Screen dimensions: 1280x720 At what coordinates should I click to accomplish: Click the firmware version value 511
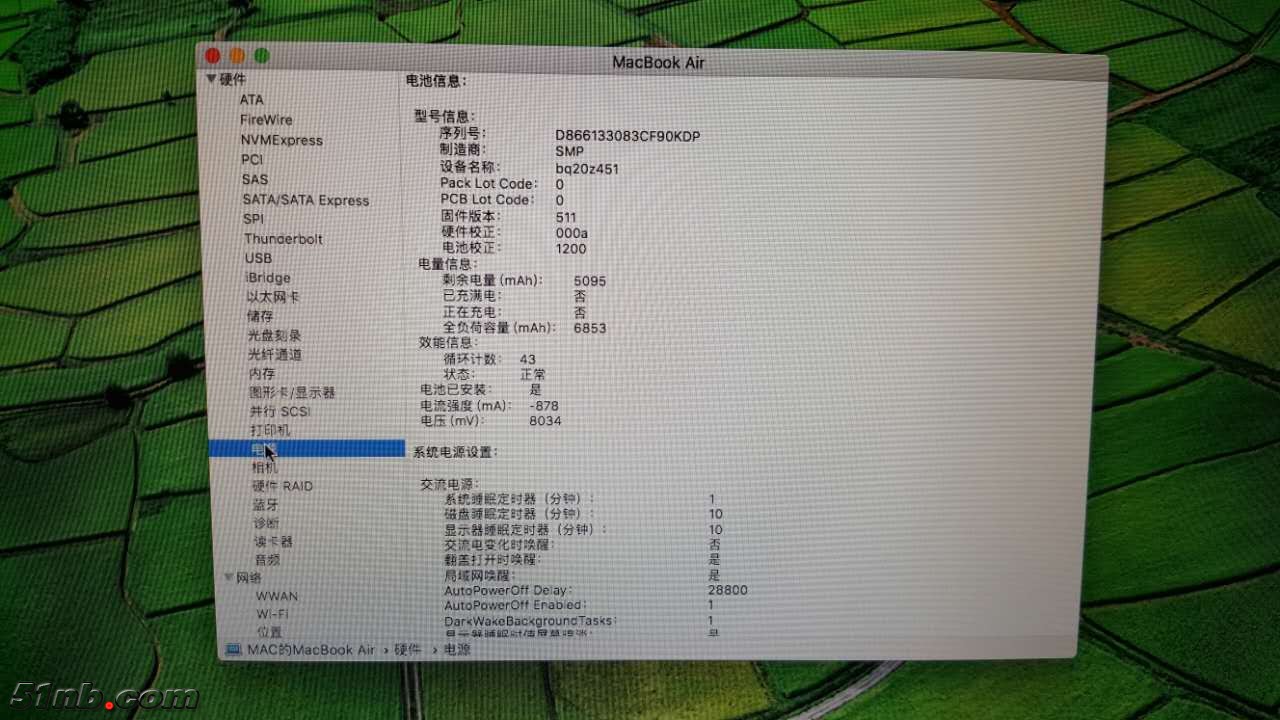[x=566, y=217]
